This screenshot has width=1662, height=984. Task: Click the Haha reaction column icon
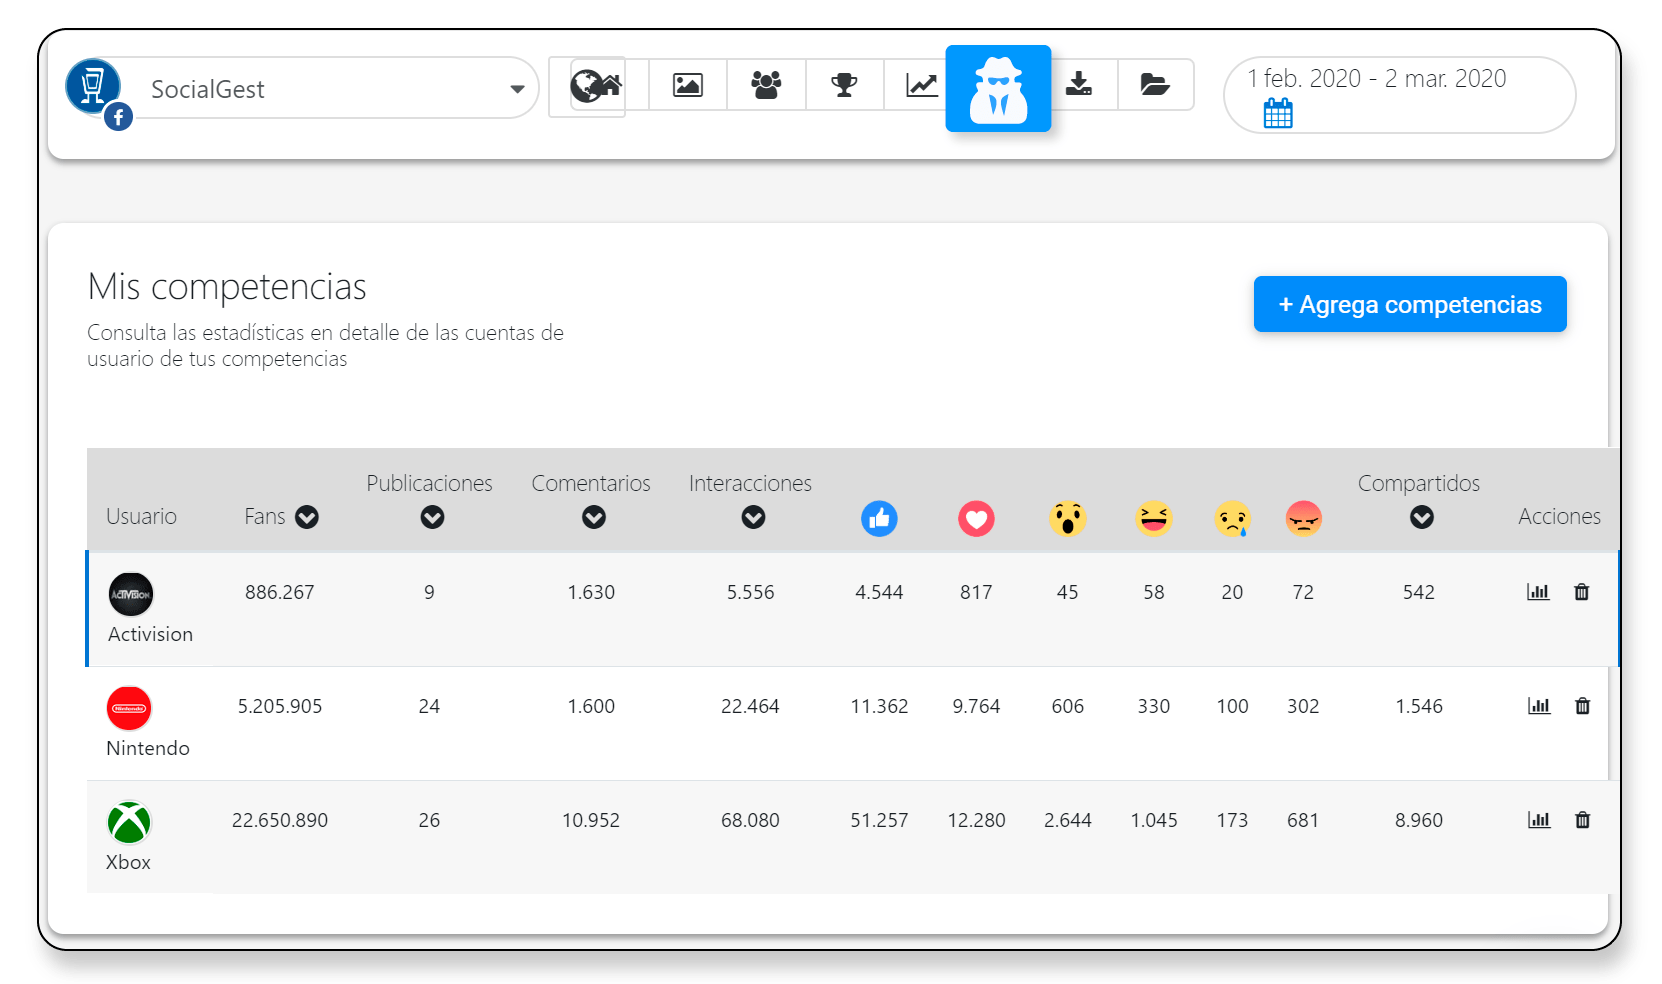(1154, 518)
